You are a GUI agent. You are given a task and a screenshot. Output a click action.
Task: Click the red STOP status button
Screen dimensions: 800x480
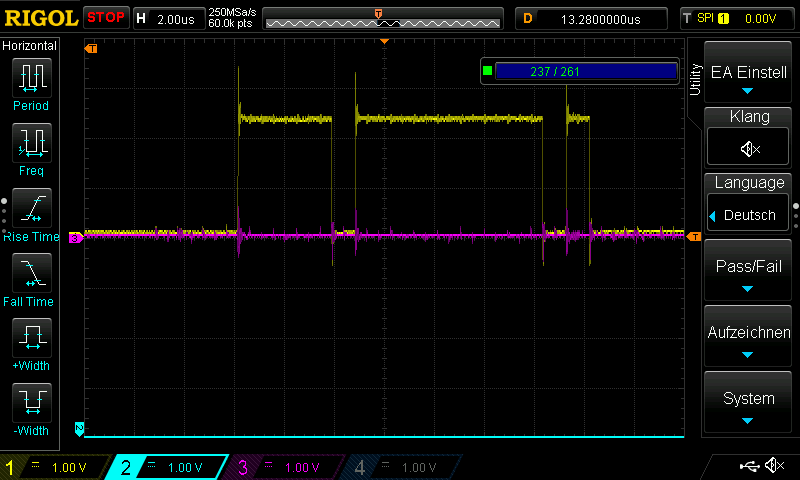point(106,18)
